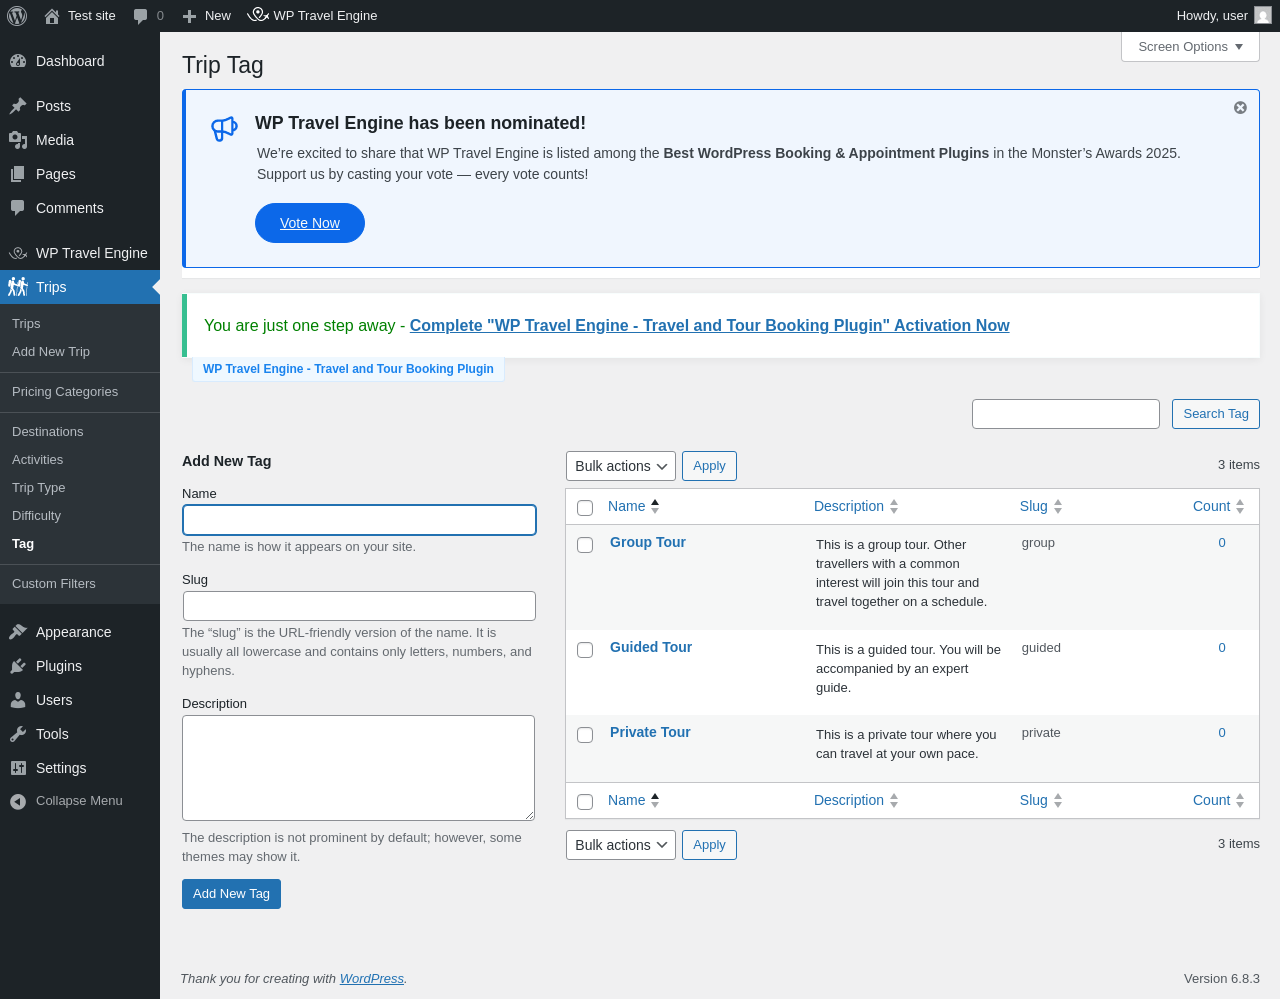Viewport: 1280px width, 999px height.
Task: Check the Guided Tour row checkbox
Action: [x=585, y=650]
